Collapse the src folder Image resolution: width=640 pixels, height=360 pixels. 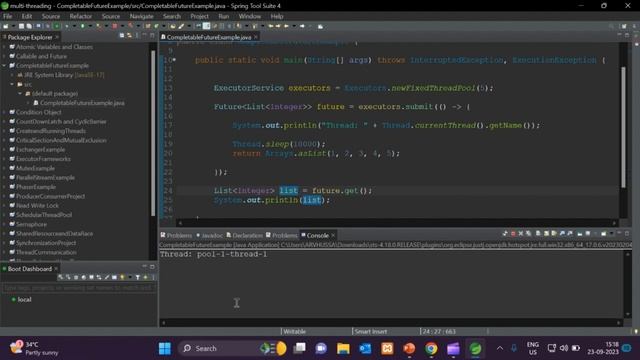pos(12,84)
